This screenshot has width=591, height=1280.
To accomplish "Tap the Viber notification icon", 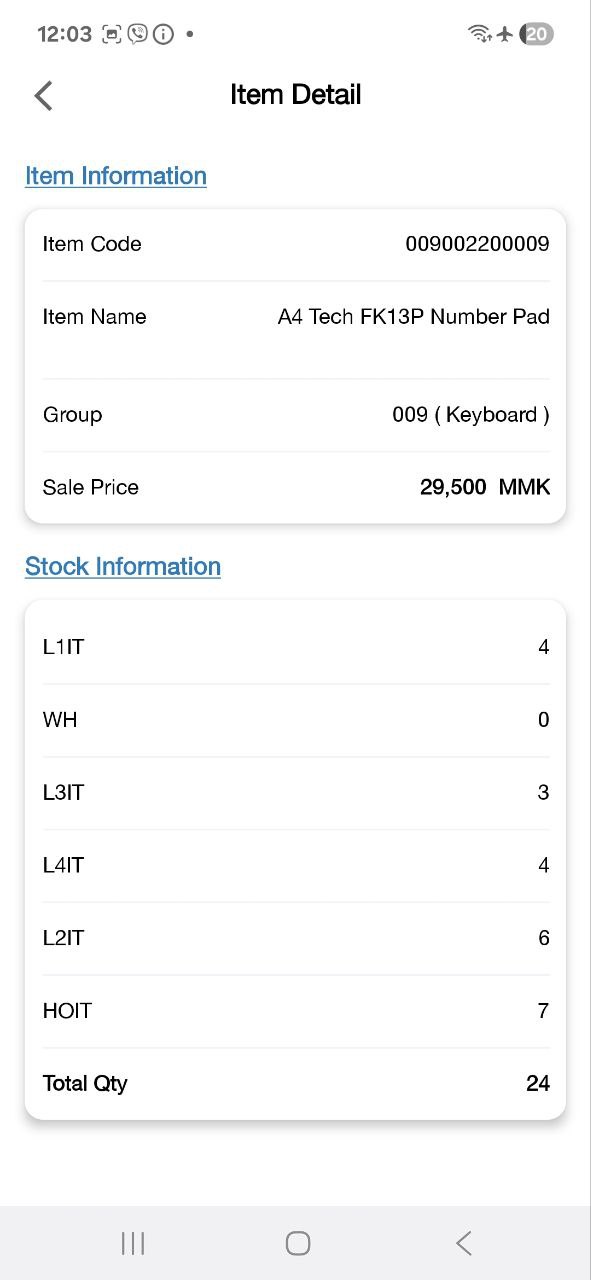I will click(138, 34).
